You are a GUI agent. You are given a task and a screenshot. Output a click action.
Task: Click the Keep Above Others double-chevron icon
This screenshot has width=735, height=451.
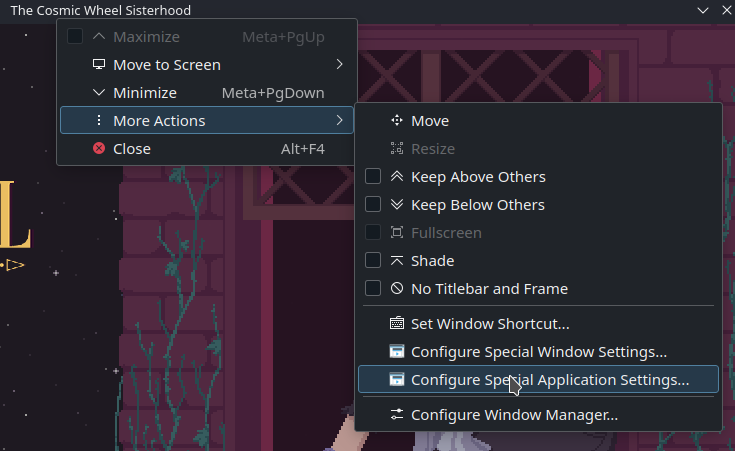pos(397,177)
